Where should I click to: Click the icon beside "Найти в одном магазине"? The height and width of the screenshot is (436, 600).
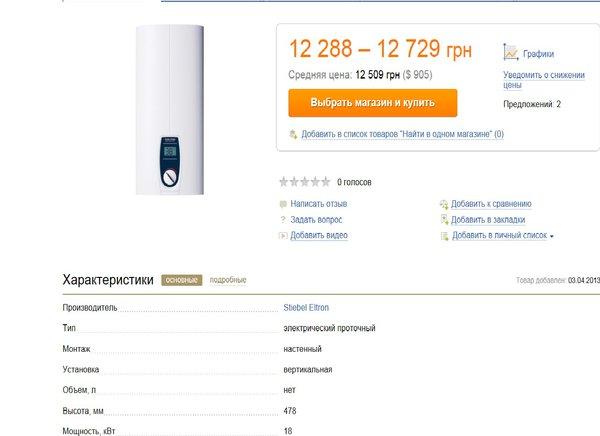(292, 134)
